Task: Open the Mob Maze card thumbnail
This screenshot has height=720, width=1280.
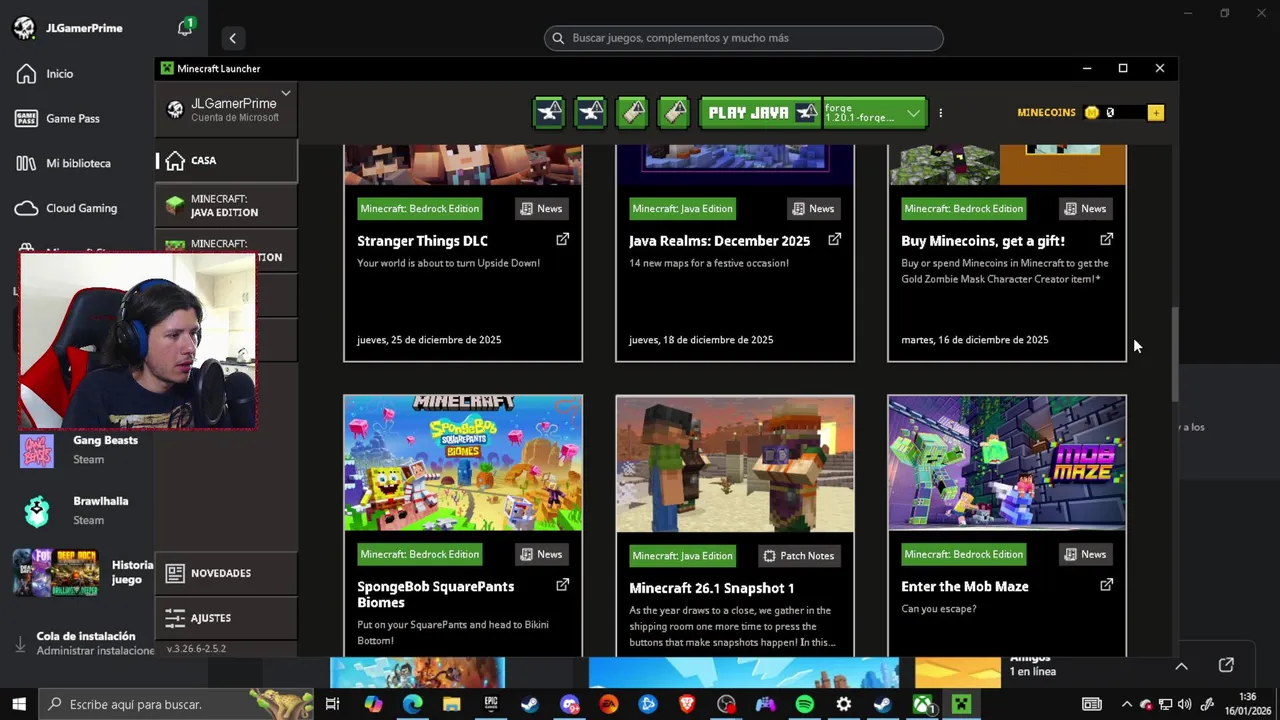Action: [x=1007, y=463]
